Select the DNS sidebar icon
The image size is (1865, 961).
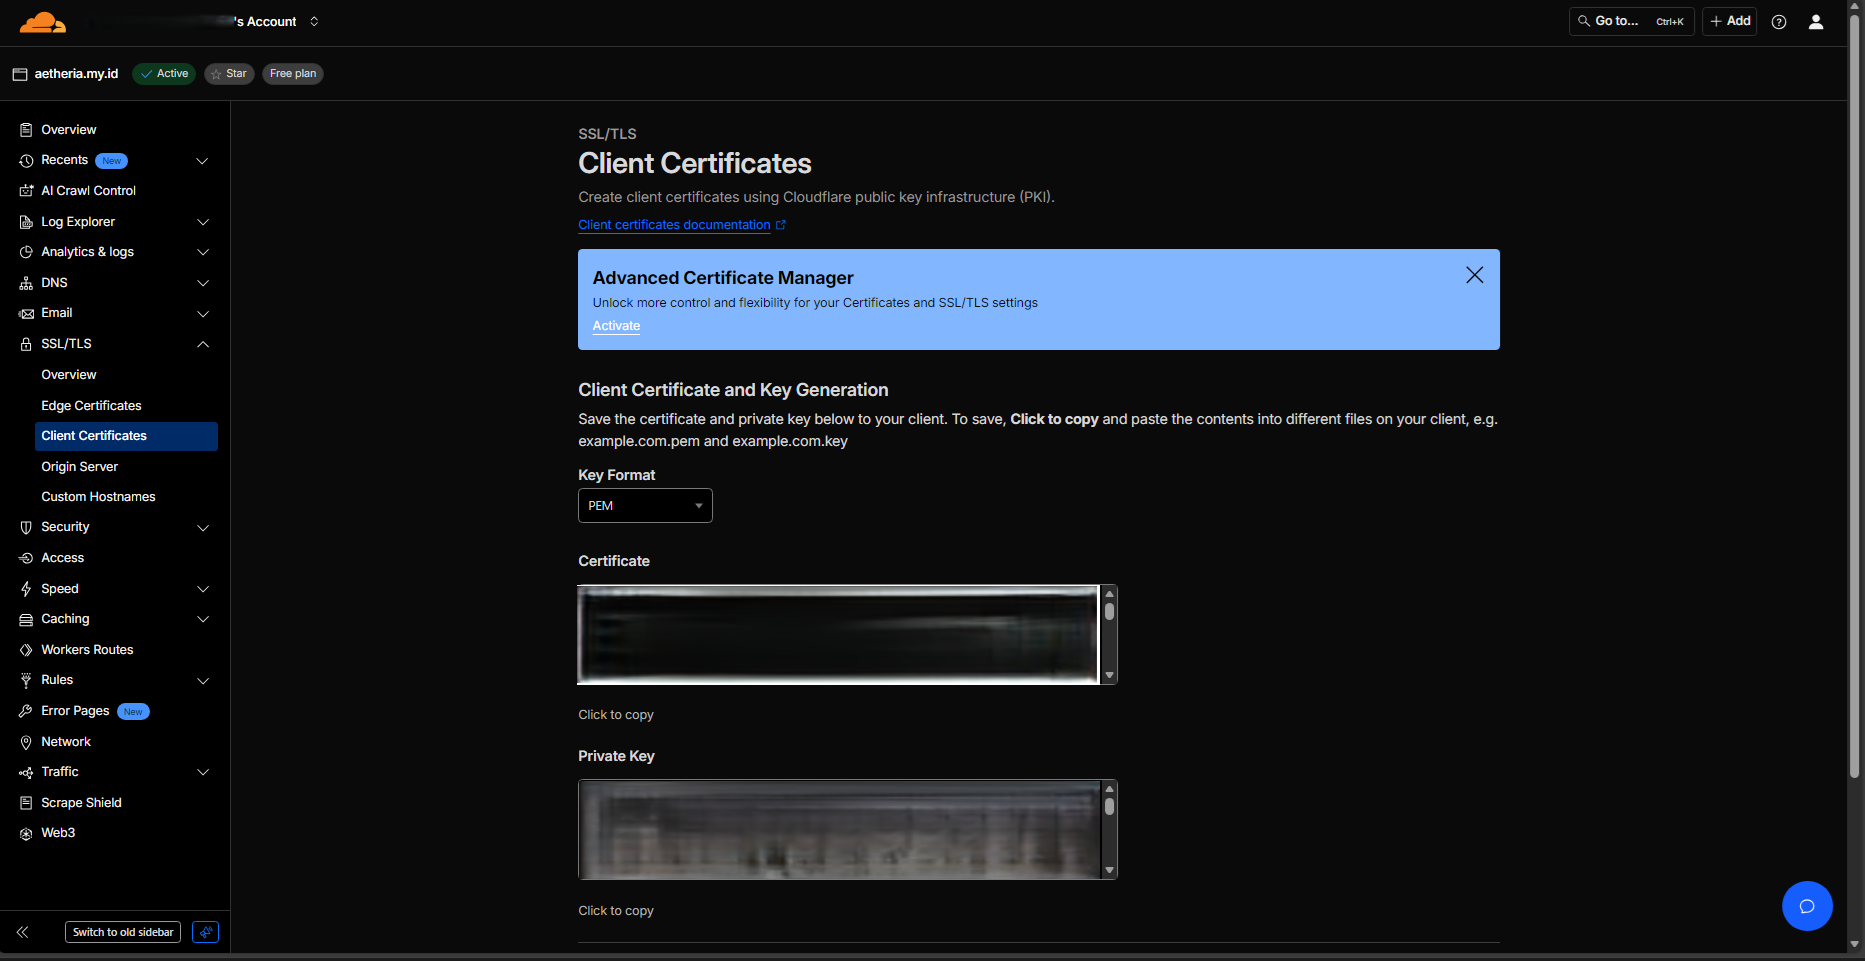click(25, 283)
